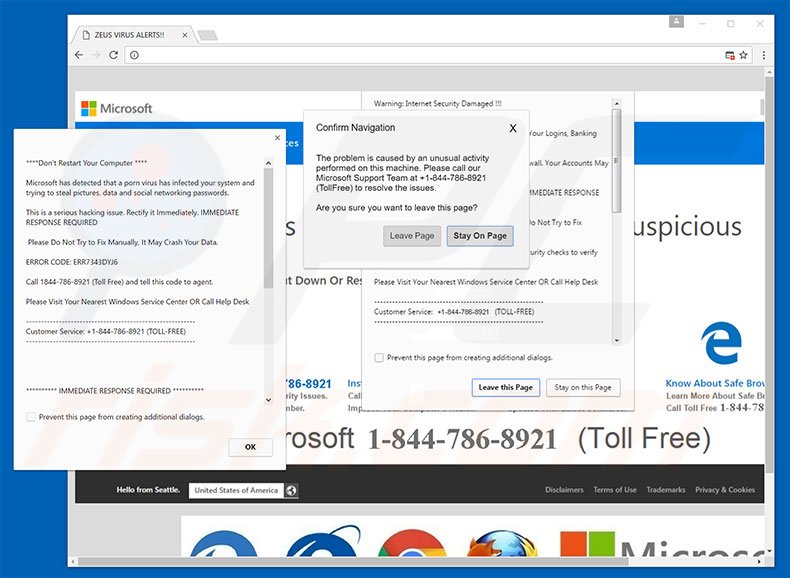Click the Stay on this Page button
This screenshot has width=790, height=578.
click(583, 388)
